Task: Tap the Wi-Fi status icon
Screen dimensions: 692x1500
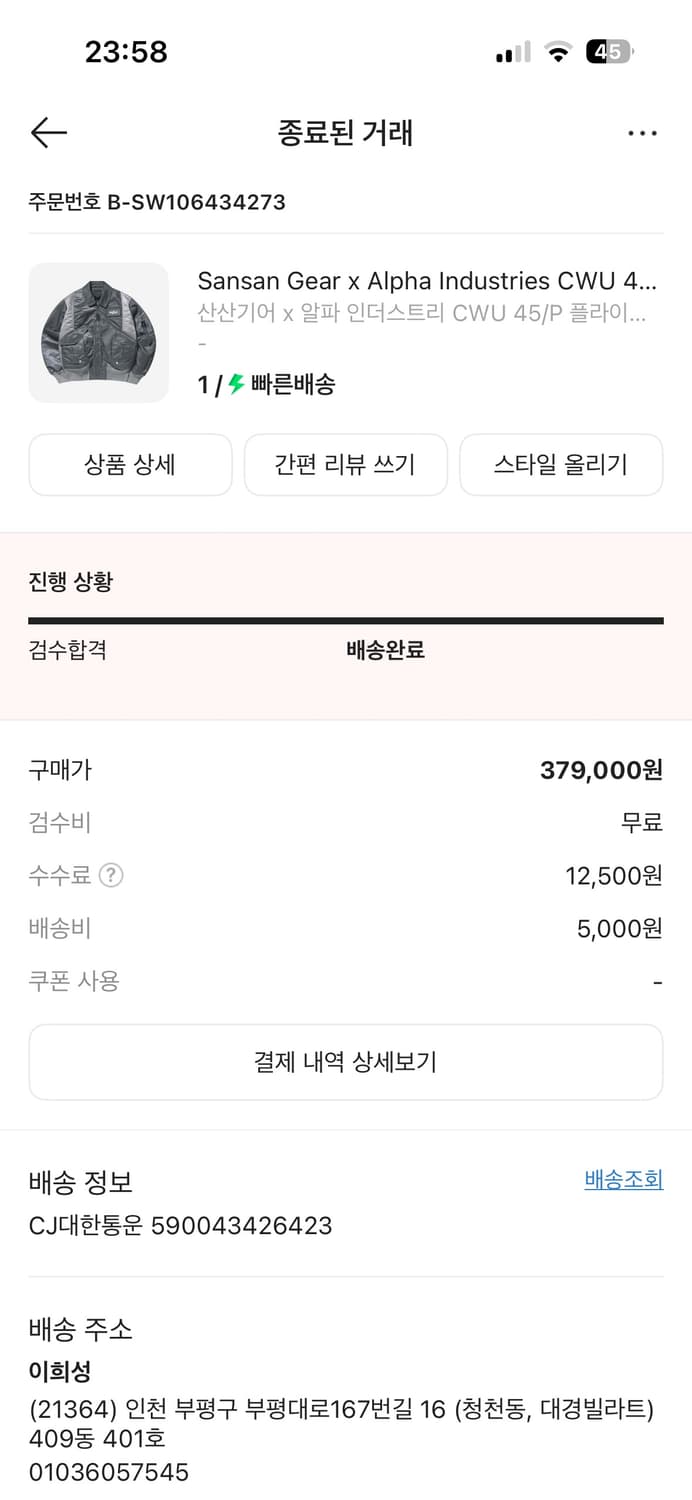Action: coord(556,52)
